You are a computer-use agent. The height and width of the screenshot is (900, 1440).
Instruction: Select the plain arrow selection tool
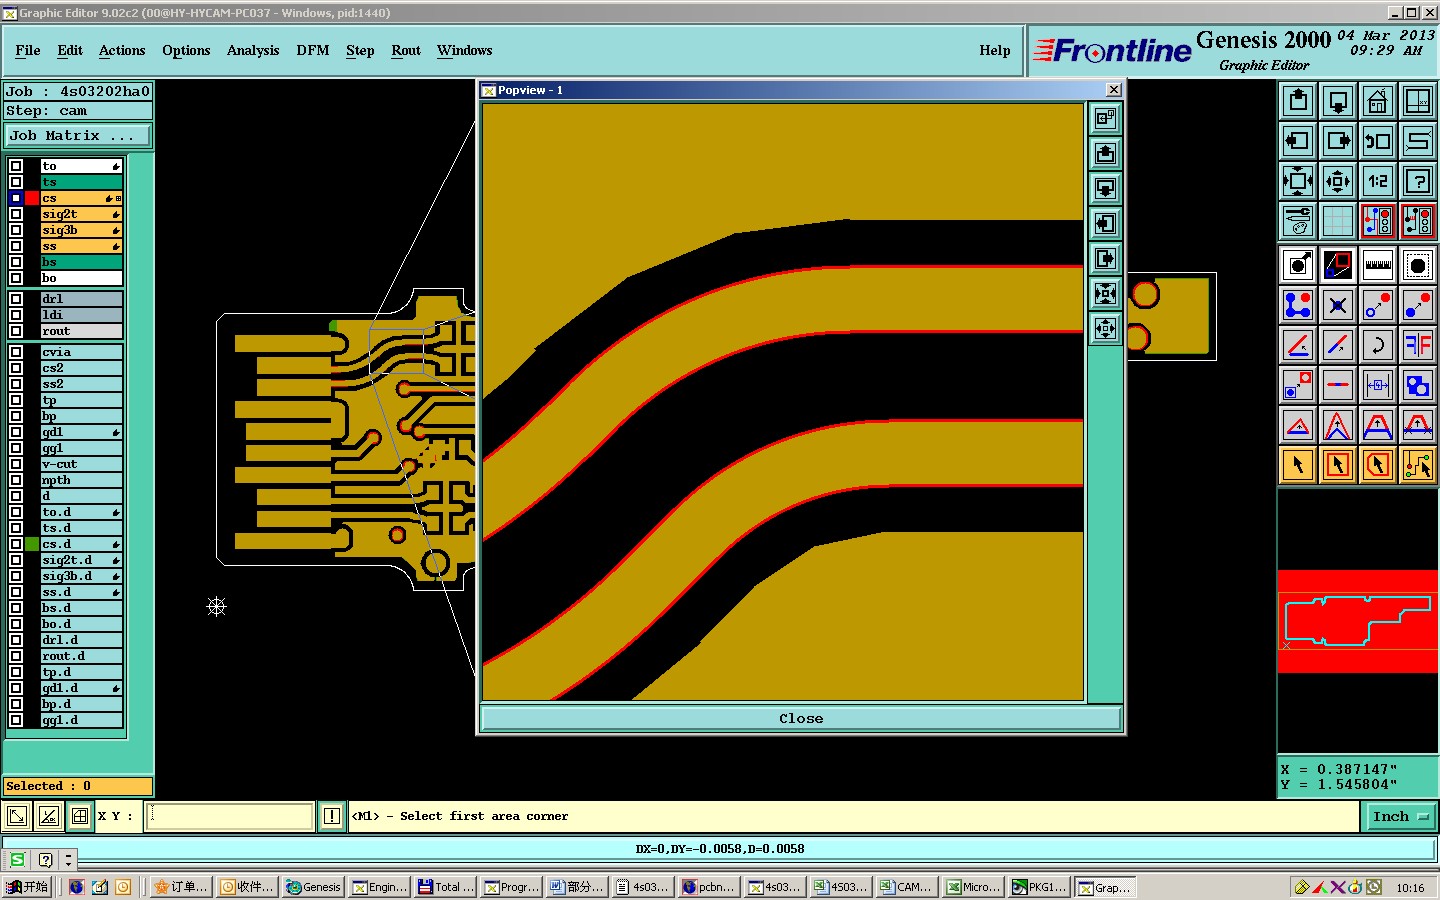point(1298,465)
